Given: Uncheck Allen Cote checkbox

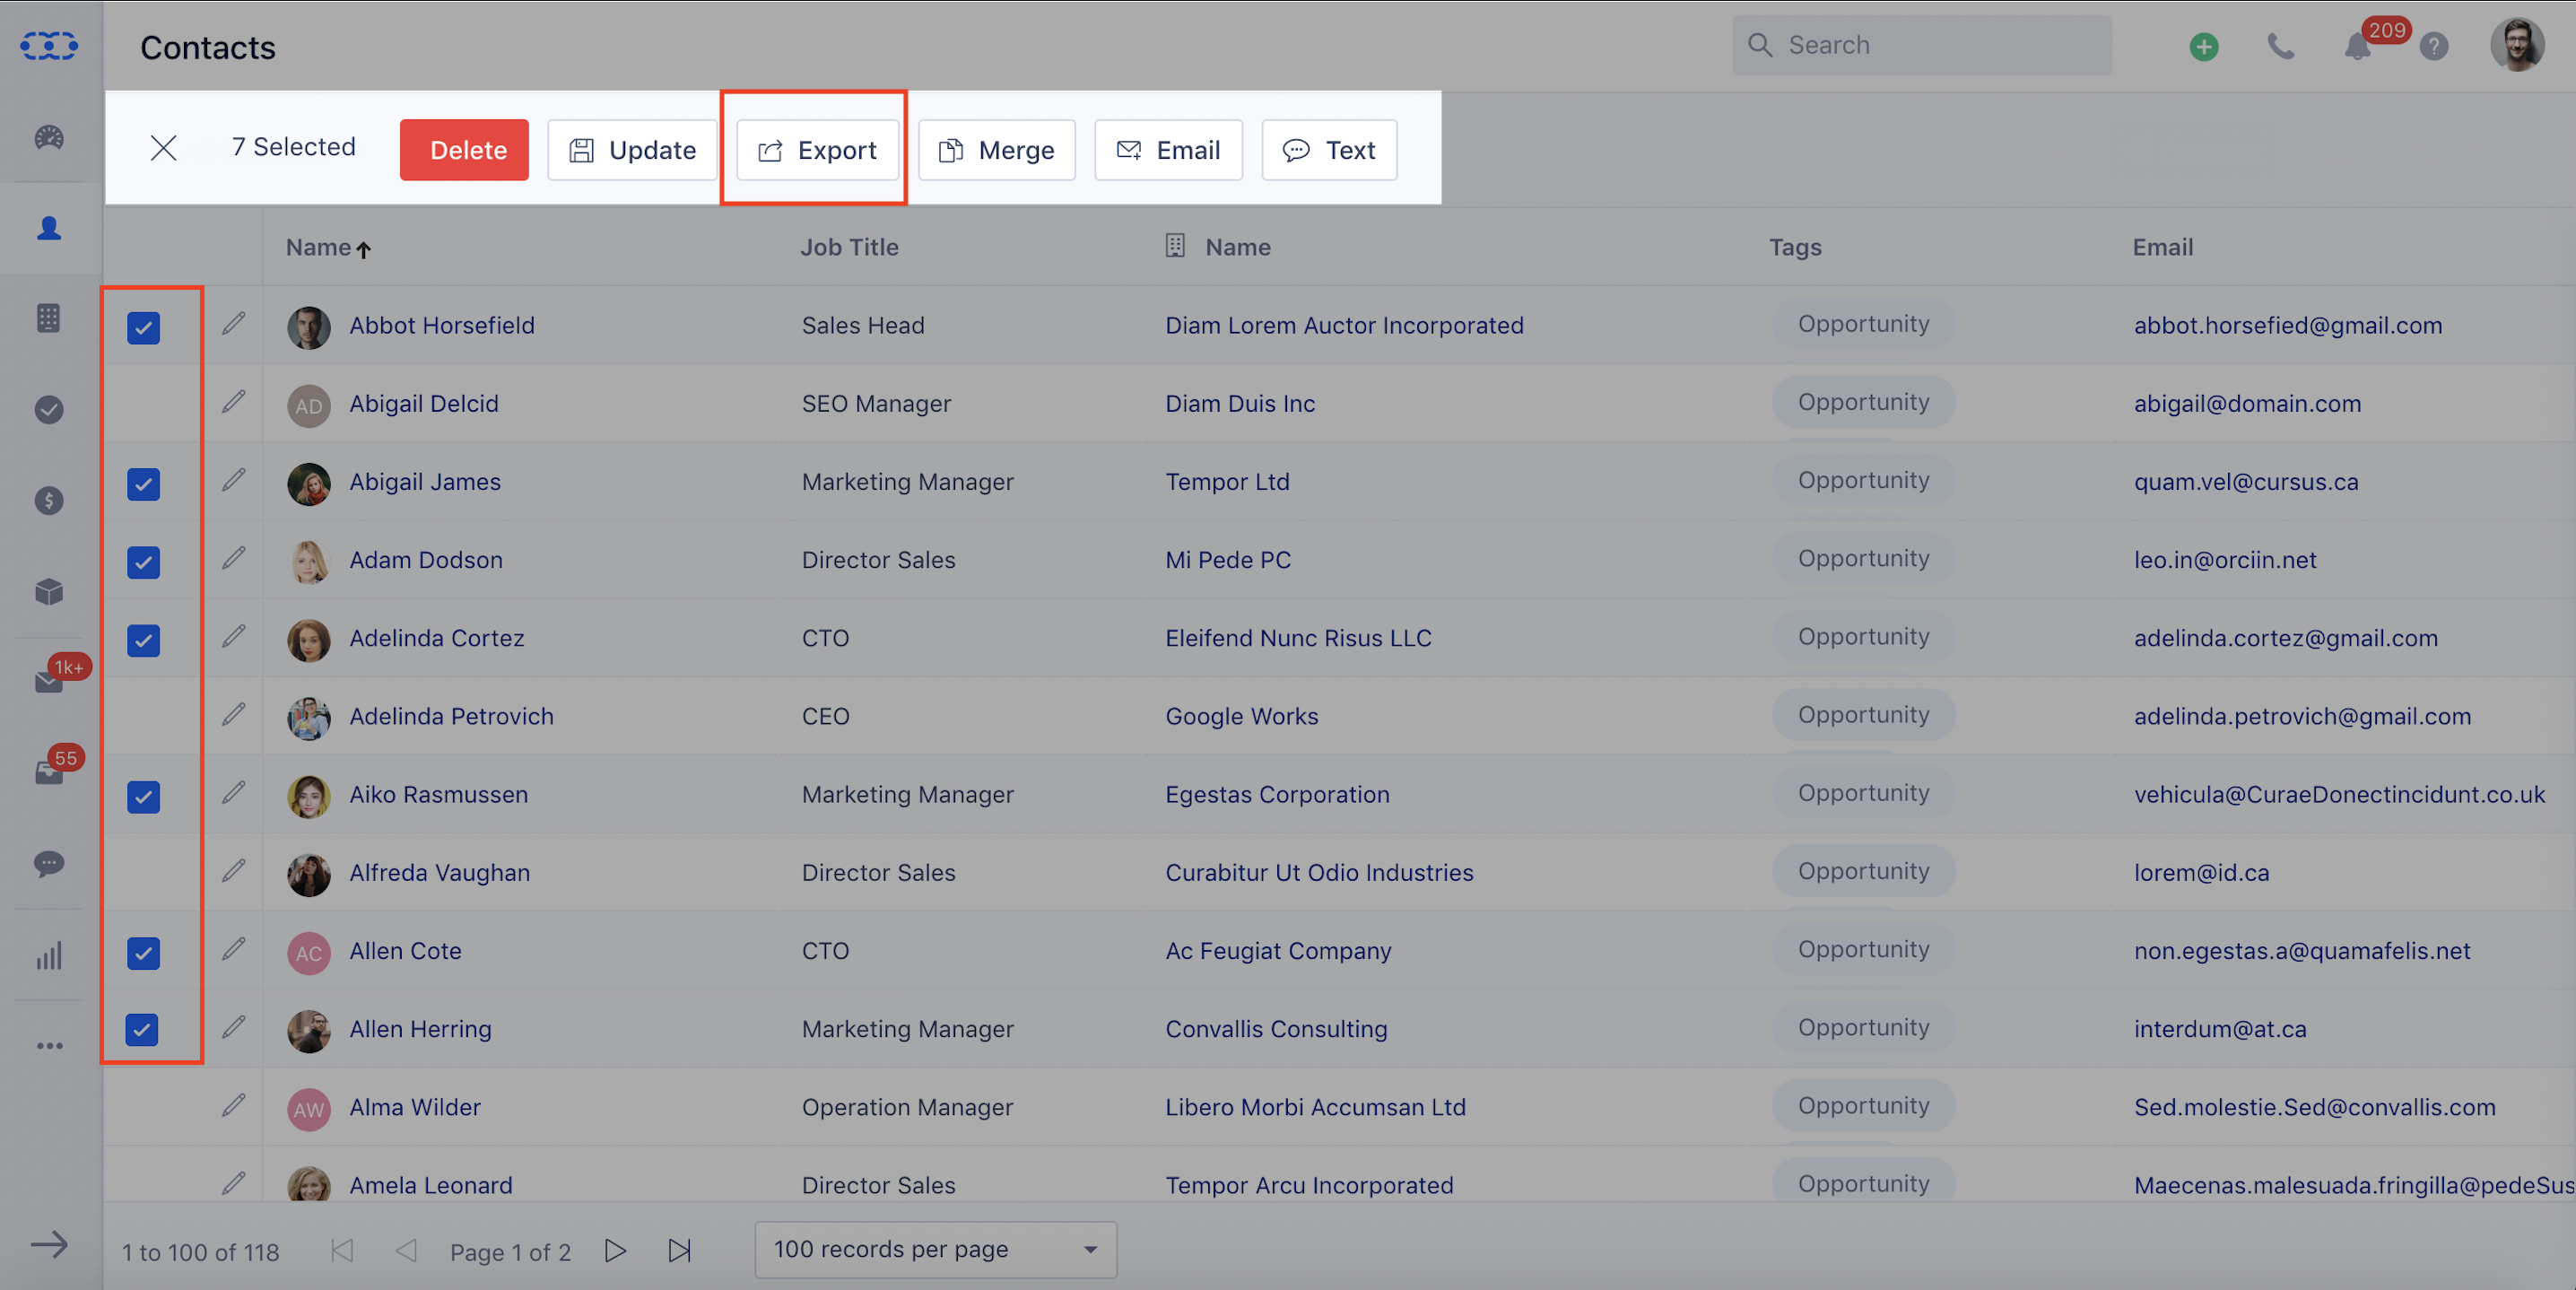Looking at the screenshot, I should [x=143, y=953].
